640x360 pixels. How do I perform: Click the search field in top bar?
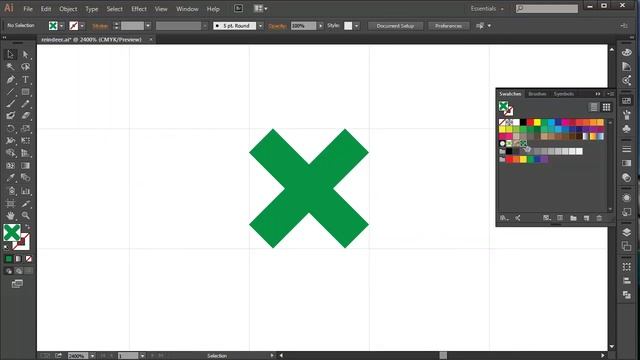(547, 9)
